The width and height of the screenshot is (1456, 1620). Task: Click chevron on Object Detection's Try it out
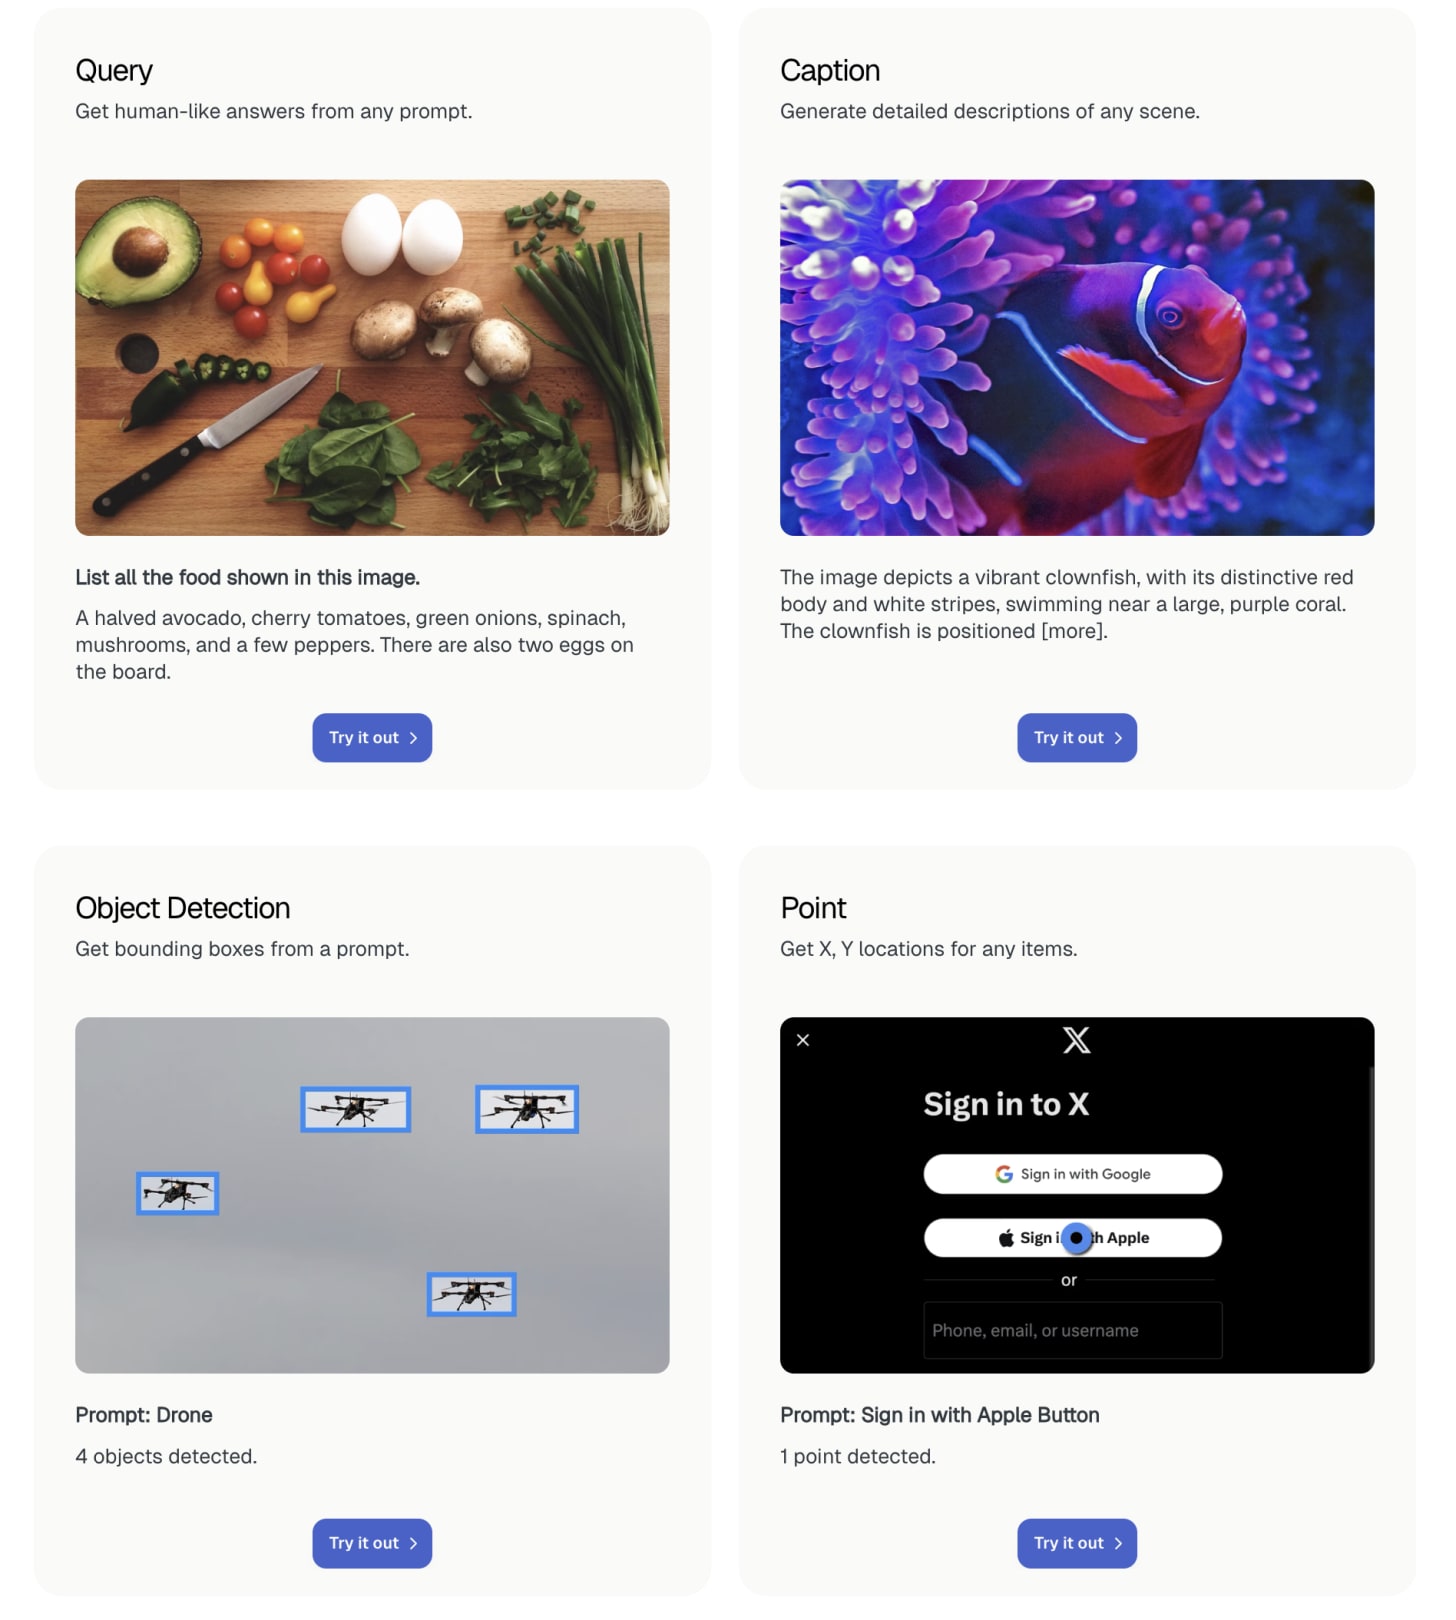413,1543
